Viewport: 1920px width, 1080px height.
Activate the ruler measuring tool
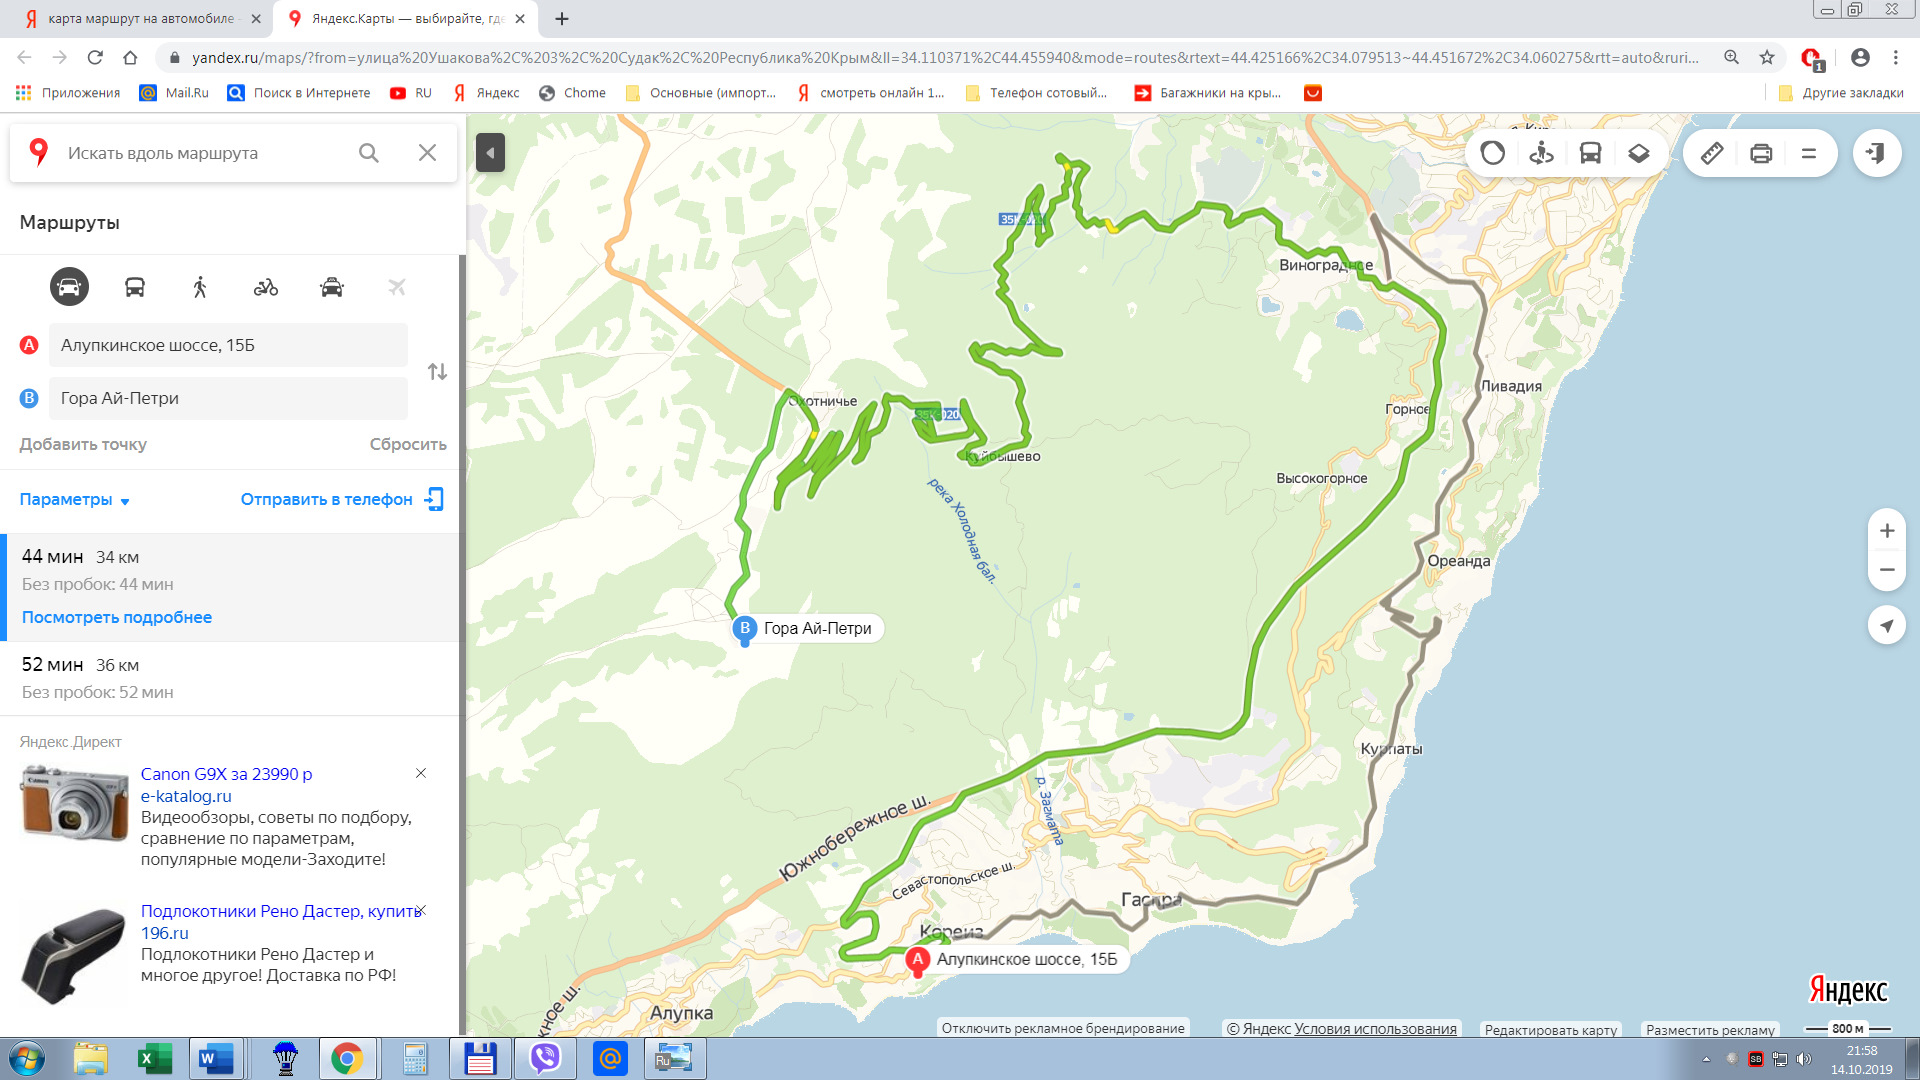(1712, 153)
